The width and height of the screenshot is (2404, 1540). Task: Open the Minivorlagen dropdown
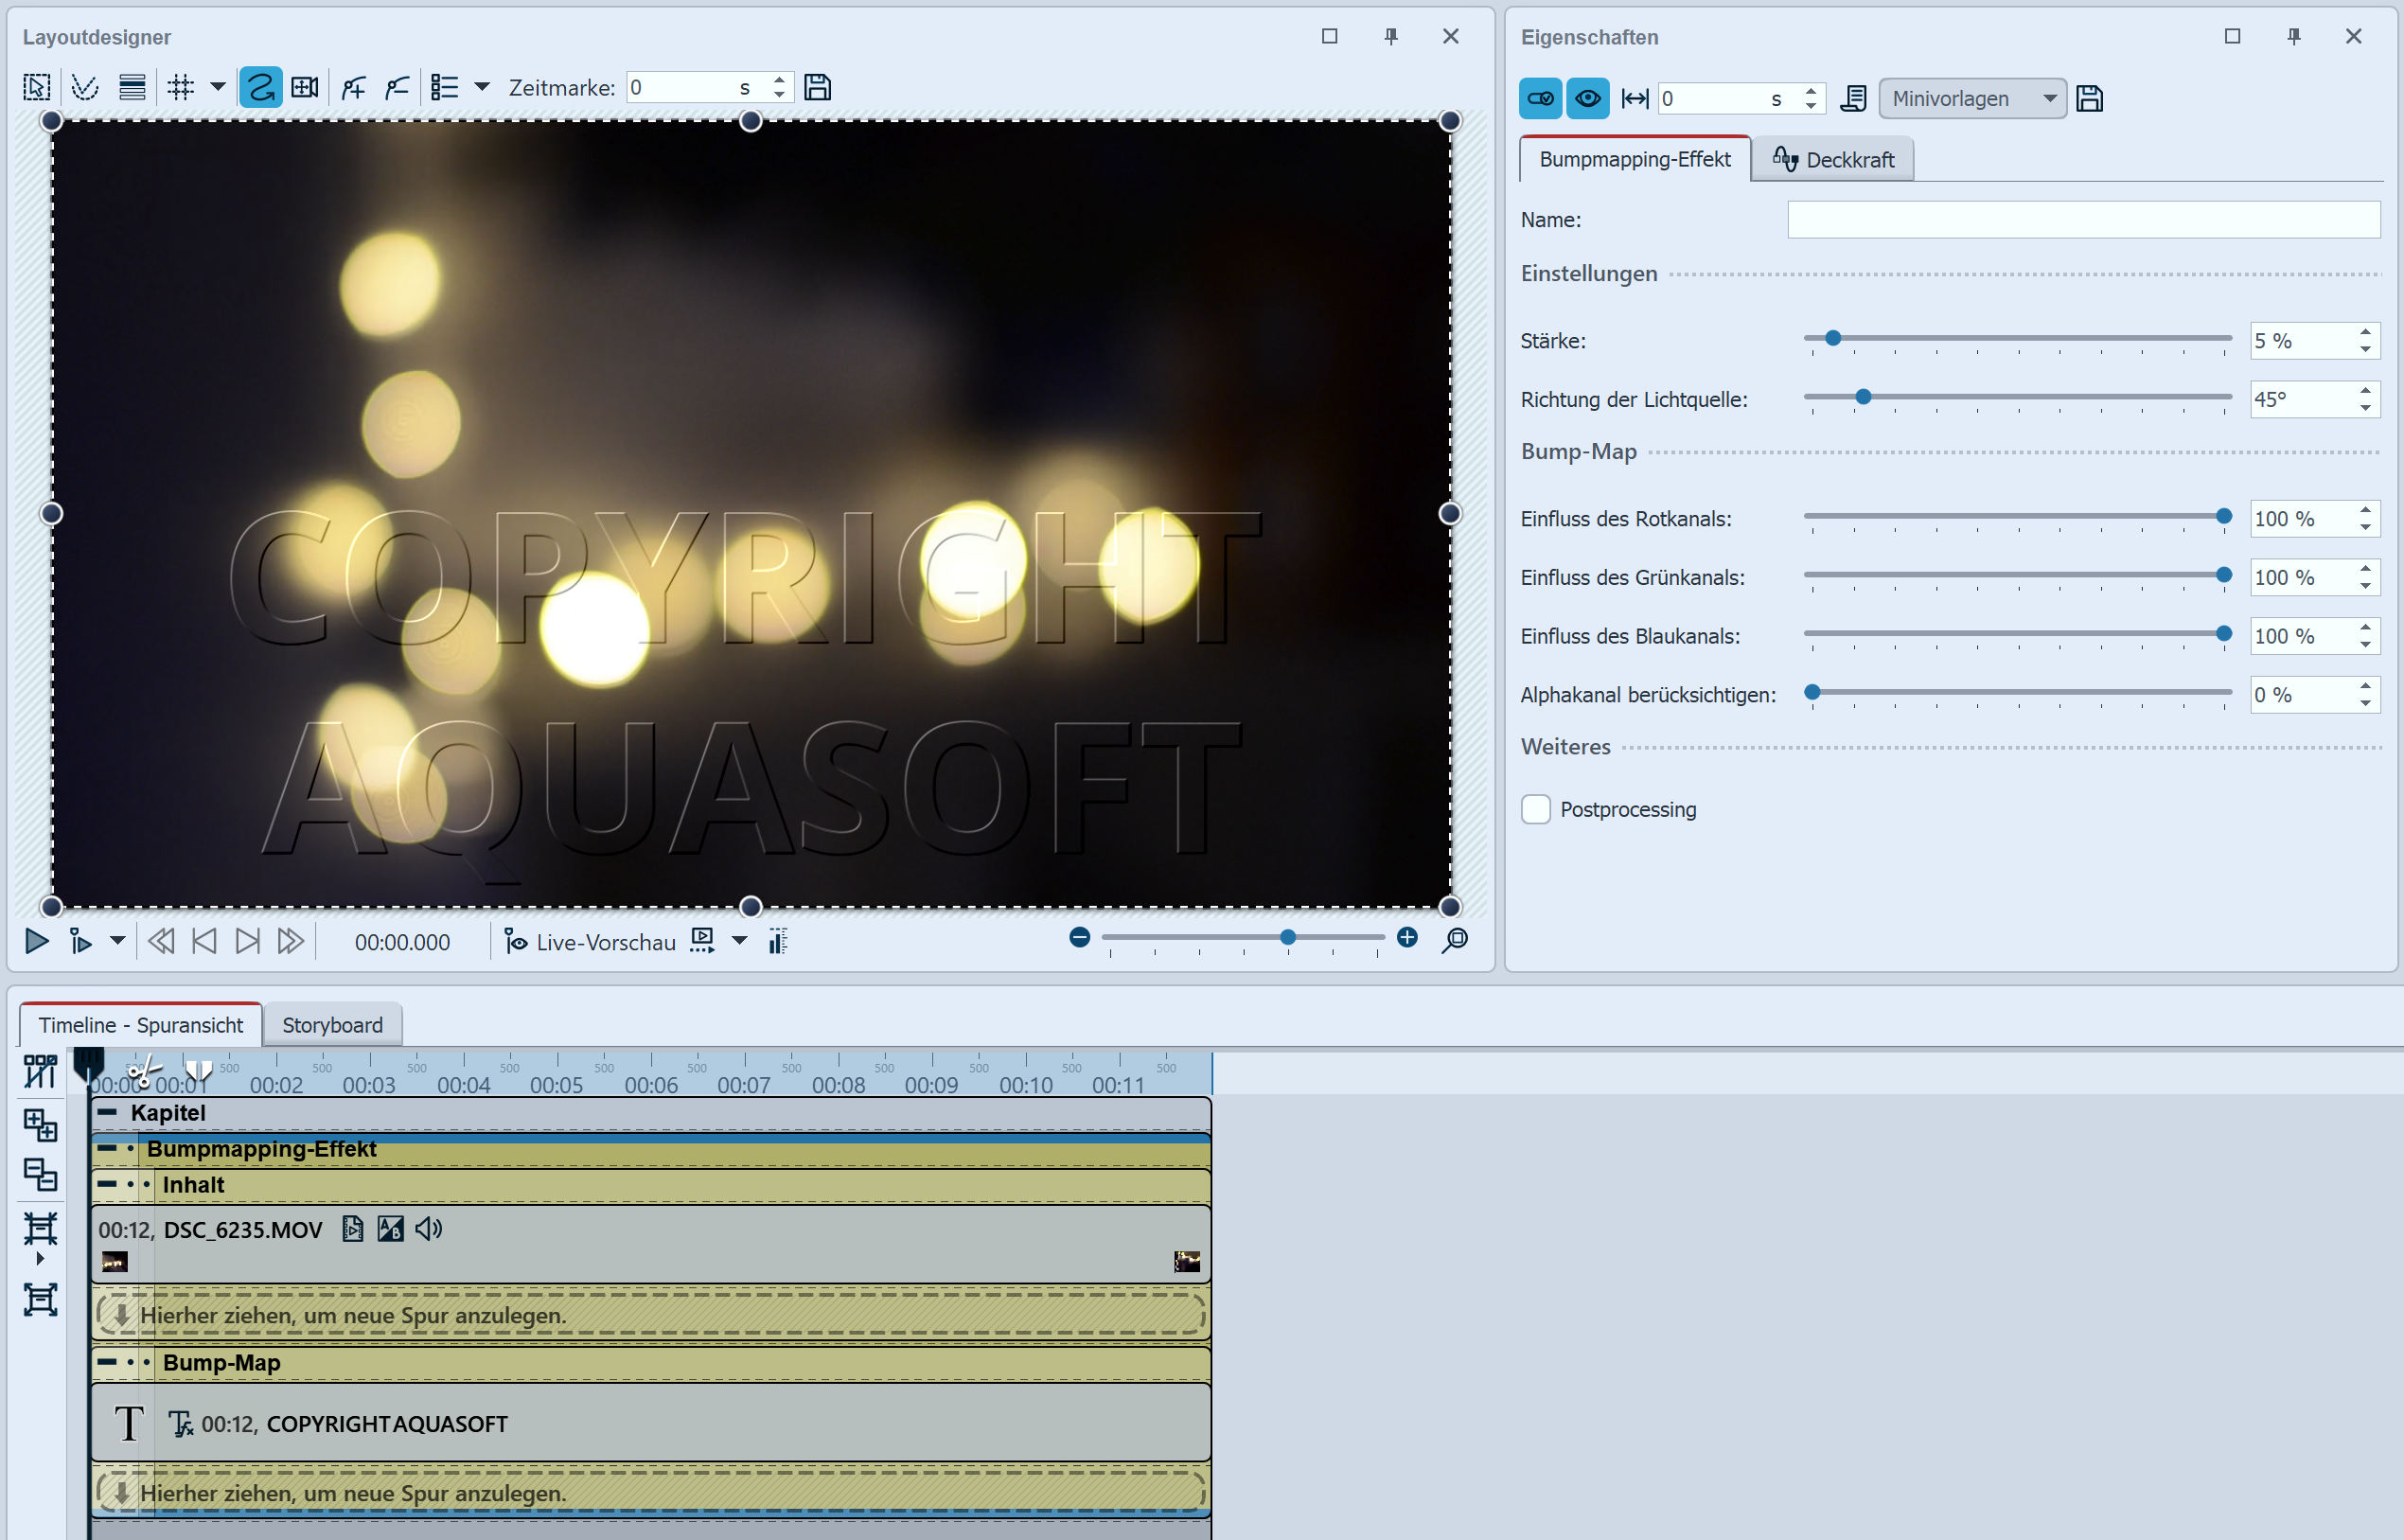(x=1971, y=99)
